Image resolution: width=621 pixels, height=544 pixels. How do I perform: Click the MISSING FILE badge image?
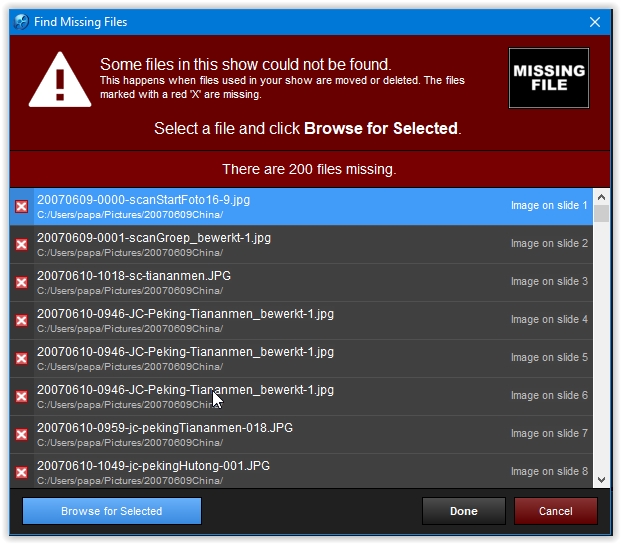click(548, 78)
